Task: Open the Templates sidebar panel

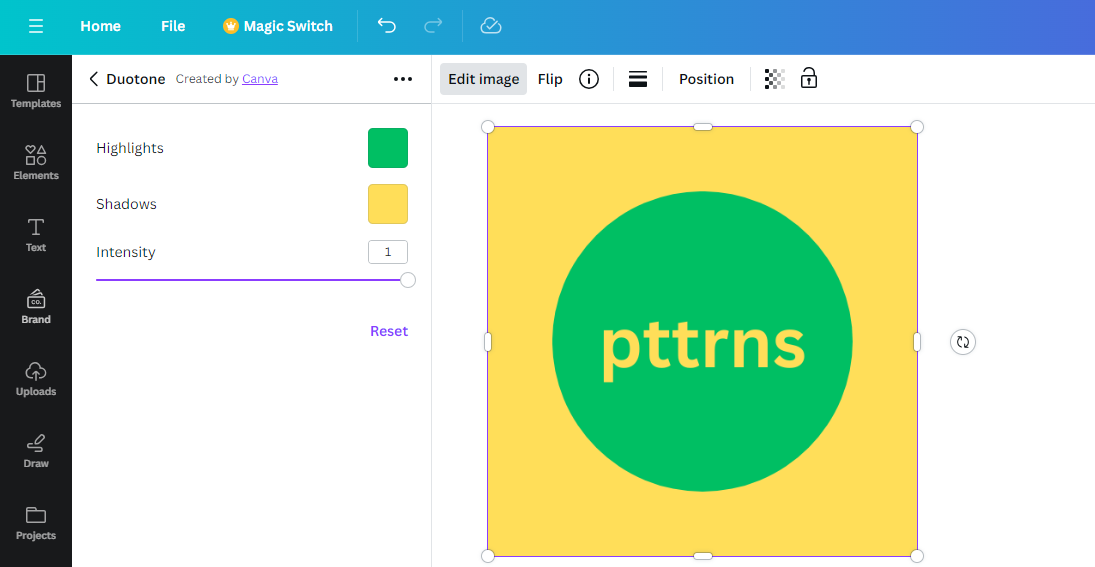Action: [36, 91]
